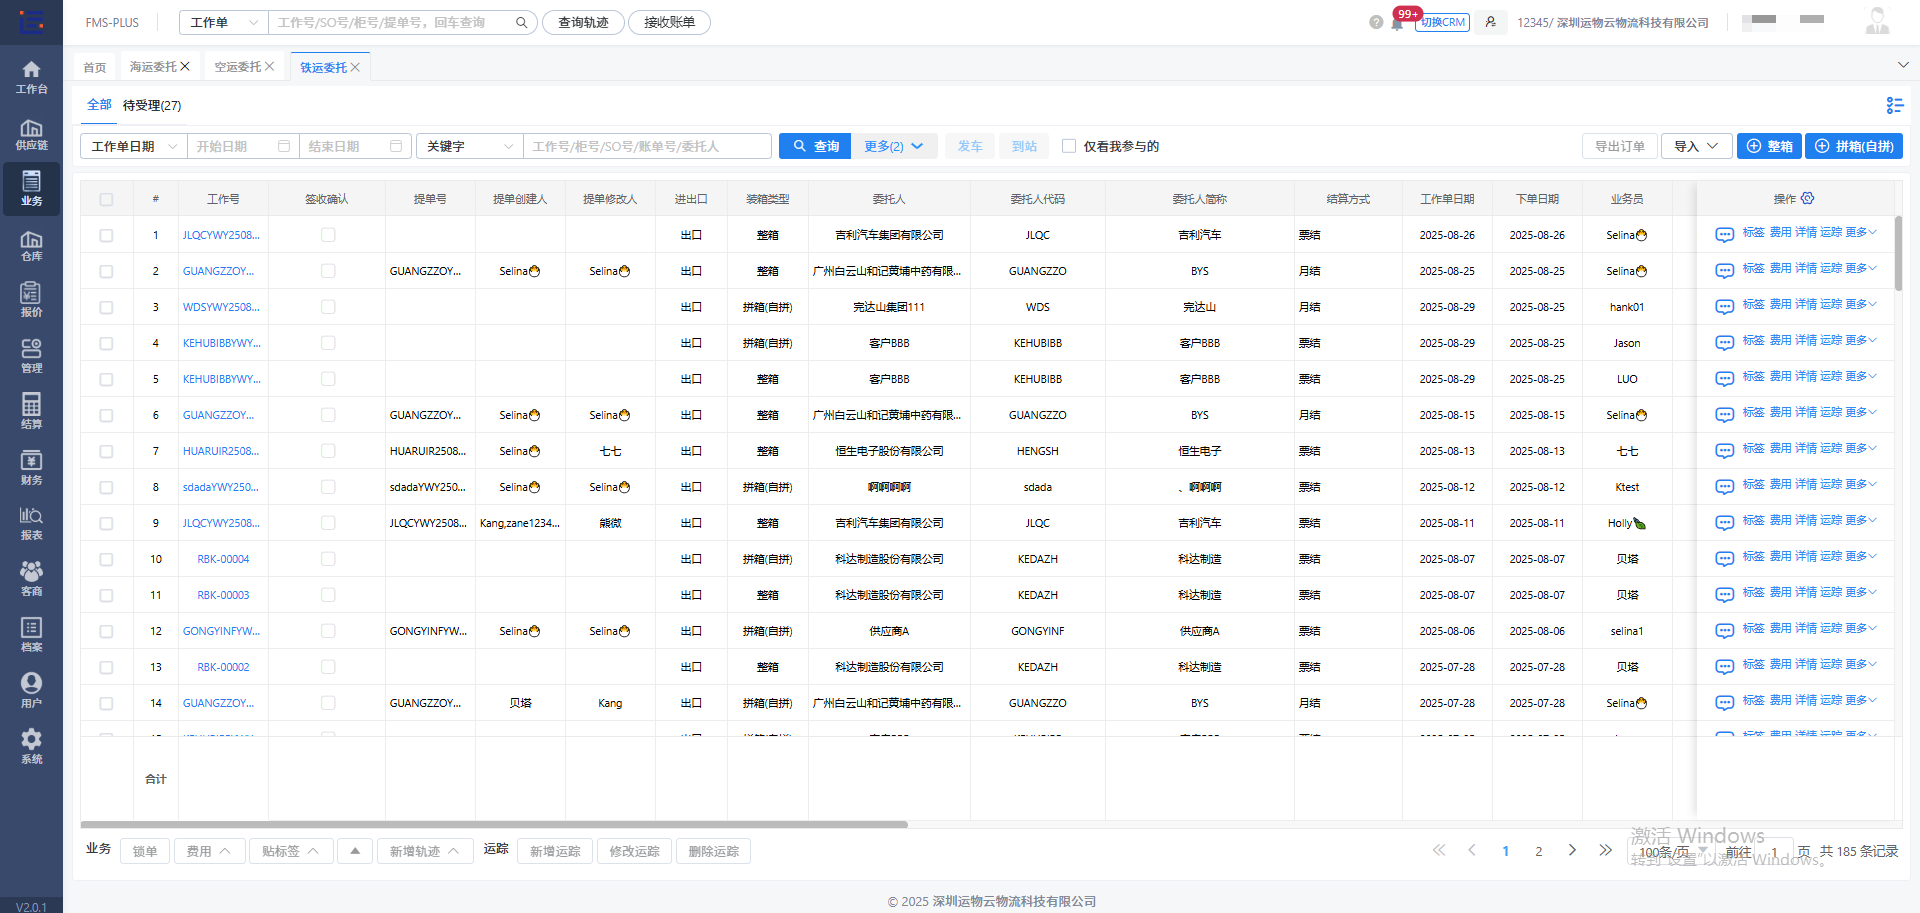This screenshot has width=1920, height=913.
Task: Open the 供应链 sidebar module
Action: 31,134
